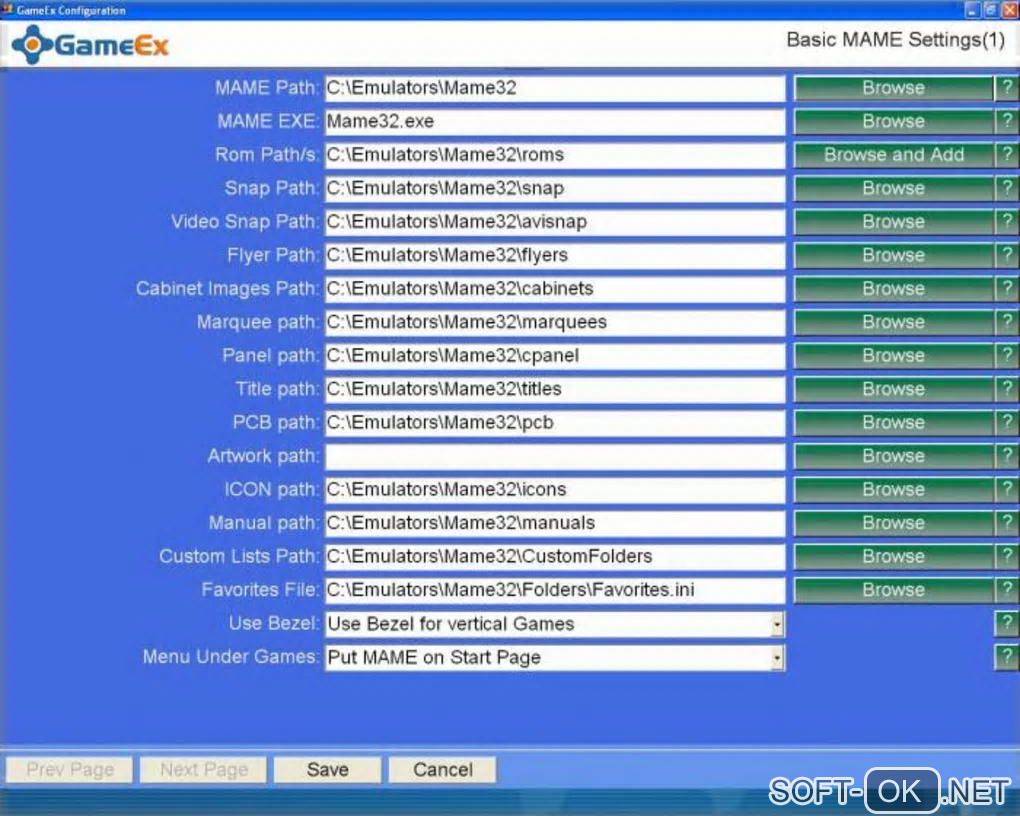The width and height of the screenshot is (1020, 816).
Task: Click into the PCB path field
Action: pos(555,422)
